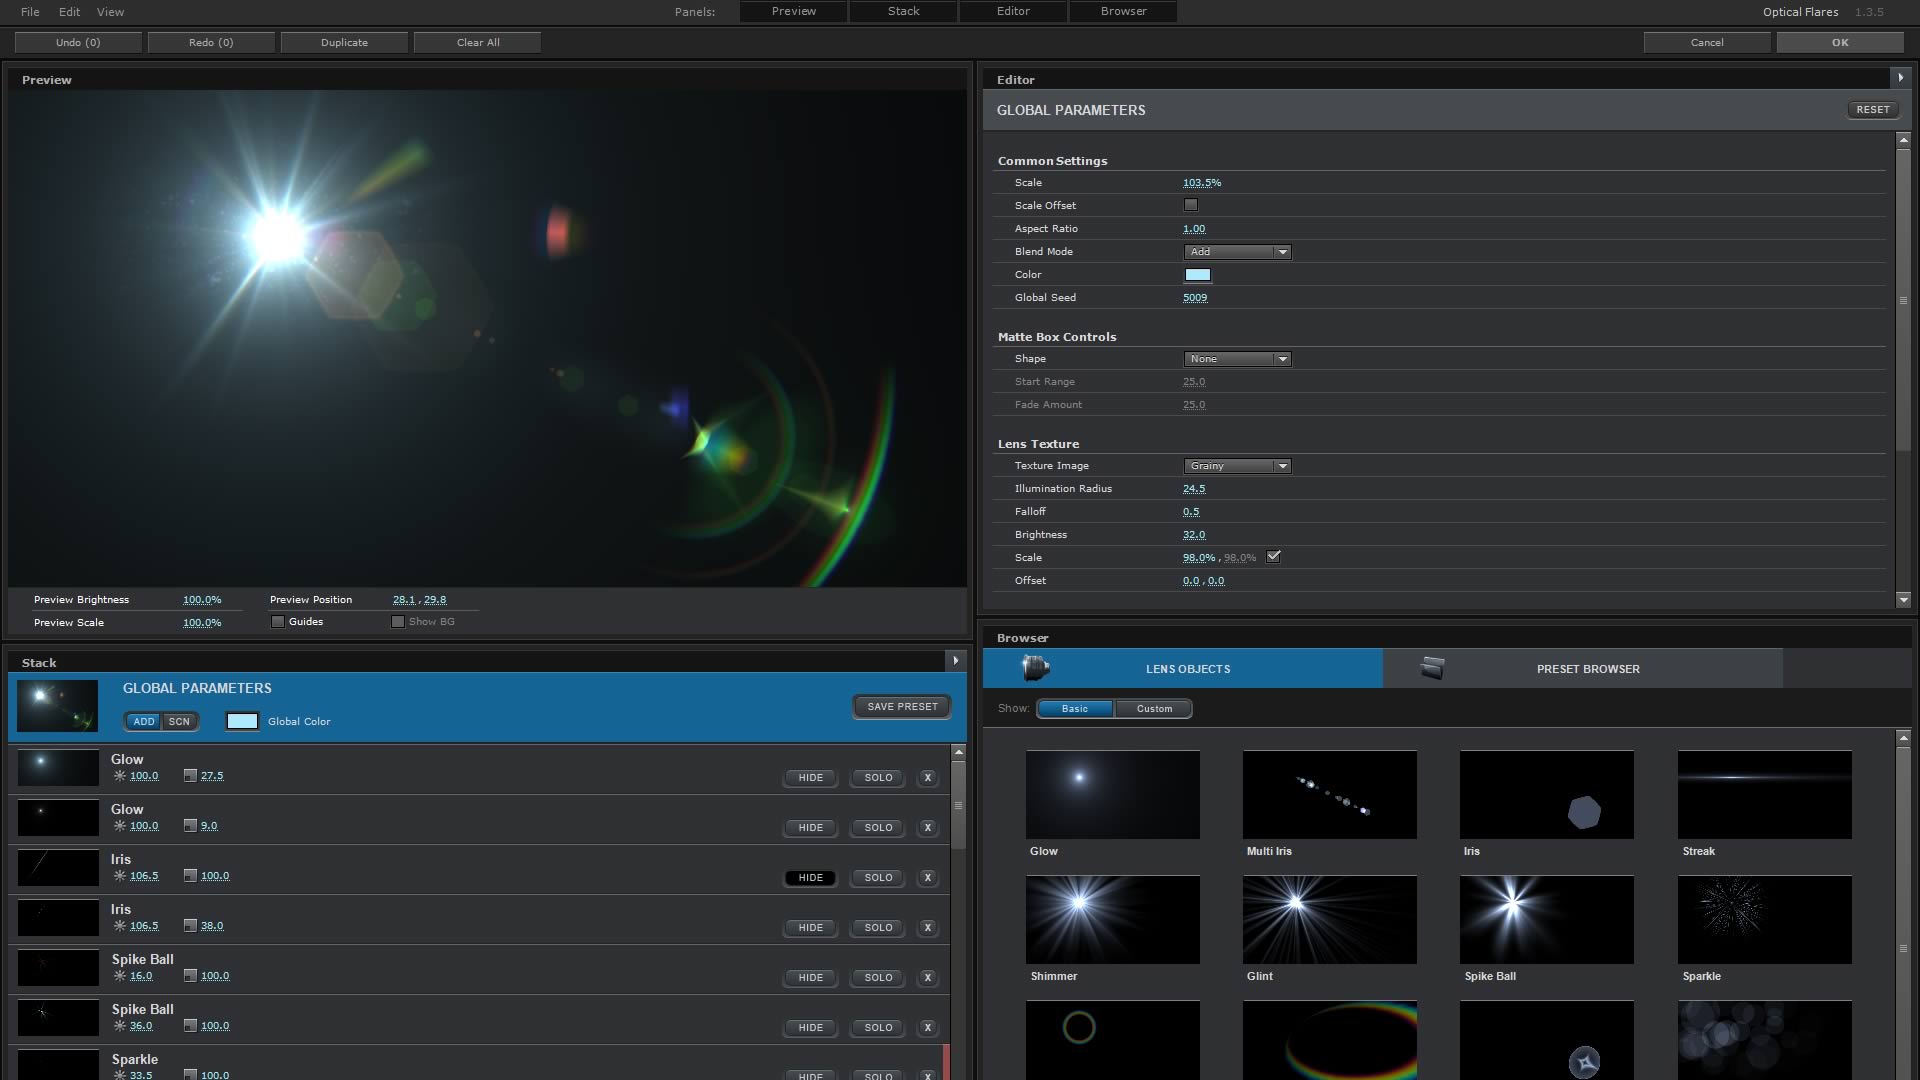Add the Streak lens object
The image size is (1920, 1080).
pos(1764,795)
